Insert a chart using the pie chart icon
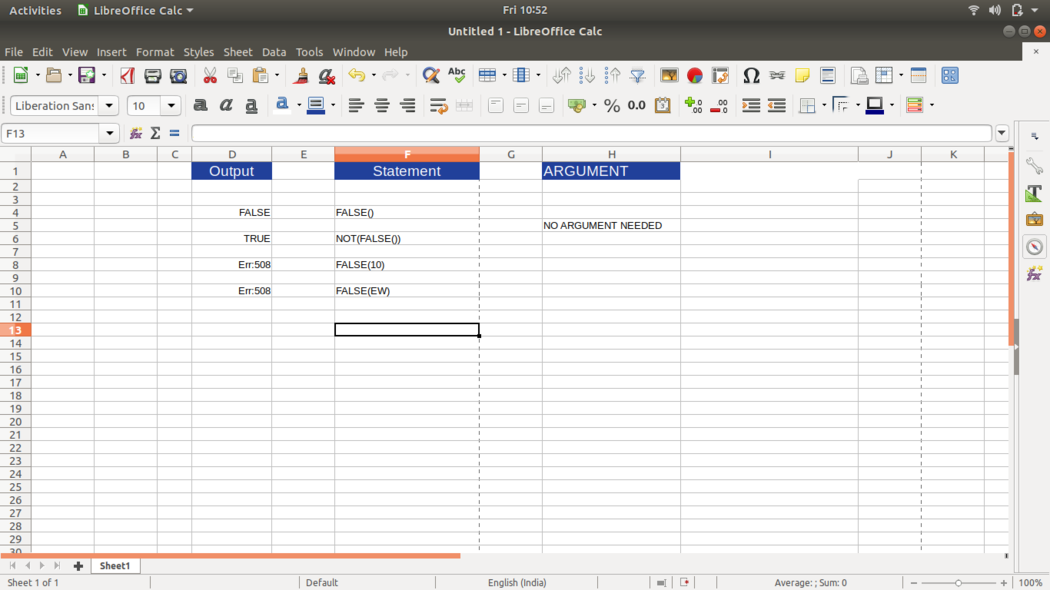Screen dimensions: 1050x590 [x=695, y=76]
